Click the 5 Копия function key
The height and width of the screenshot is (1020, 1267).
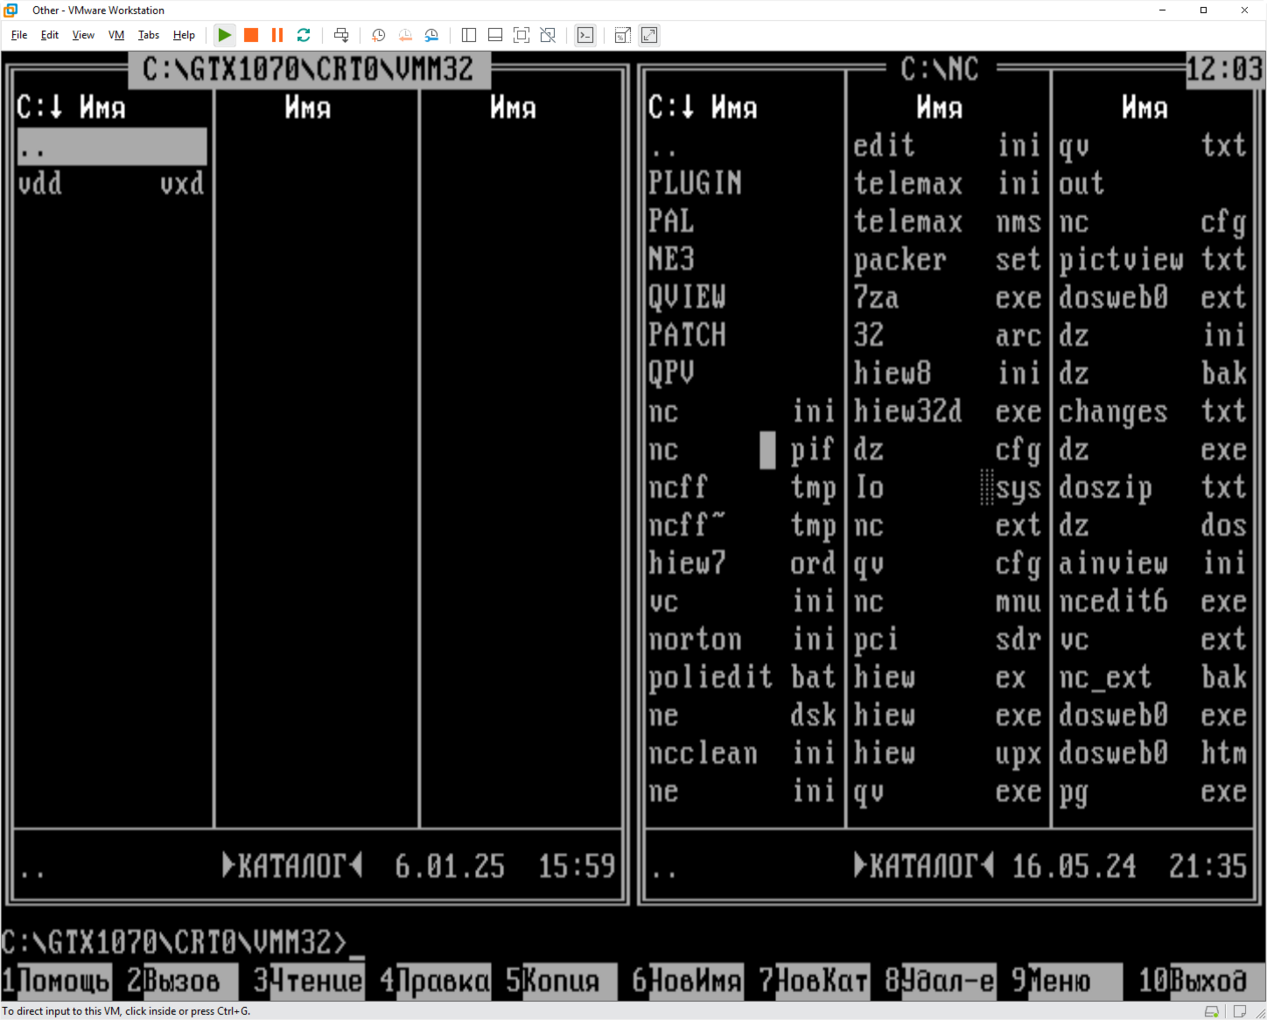pos(561,981)
